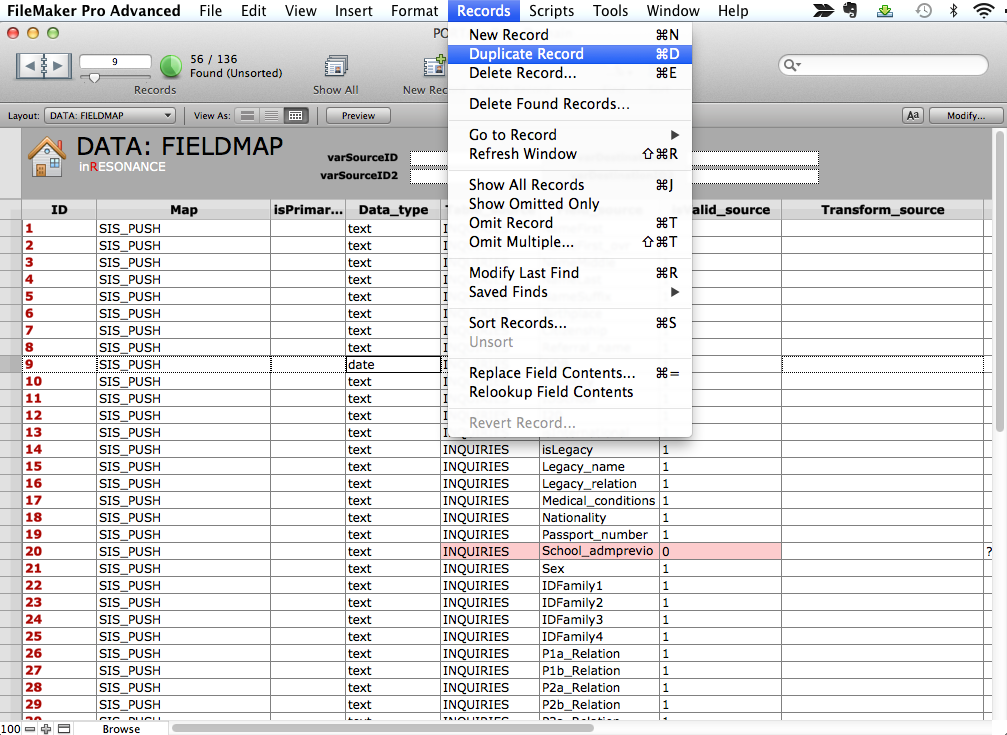Viewport: 1007px width, 735px height.
Task: Choose Omit Multiple... menu item
Action: 570,242
